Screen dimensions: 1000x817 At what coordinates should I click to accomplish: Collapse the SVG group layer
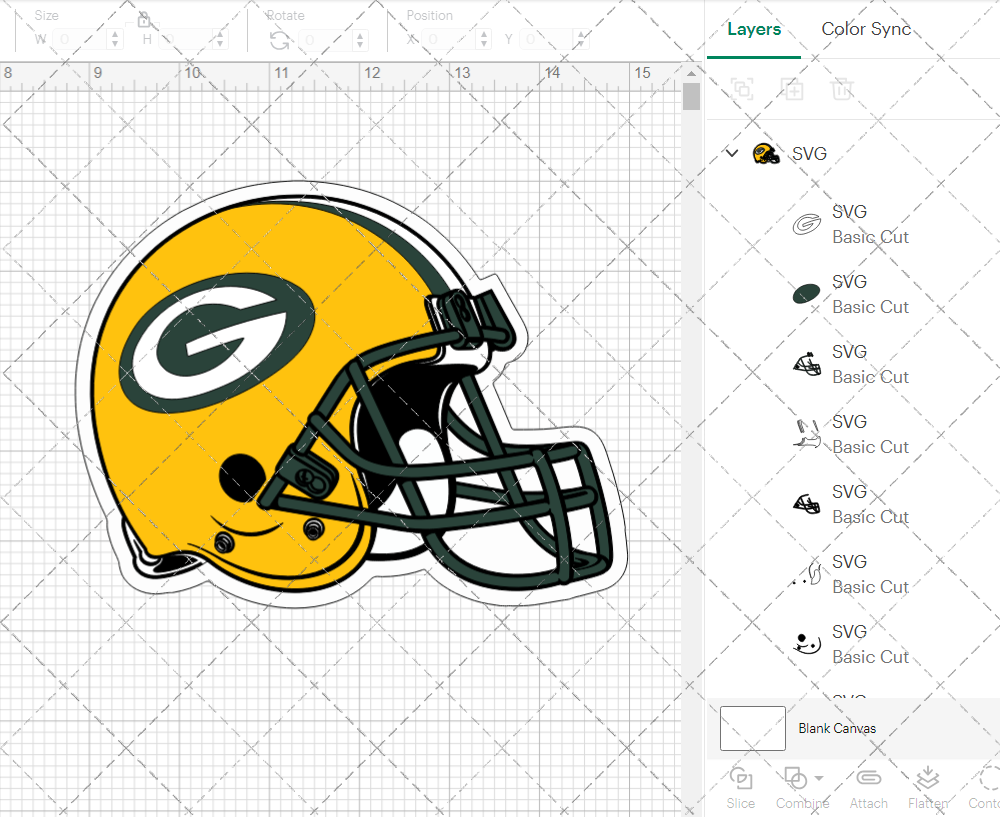pyautogui.click(x=732, y=153)
